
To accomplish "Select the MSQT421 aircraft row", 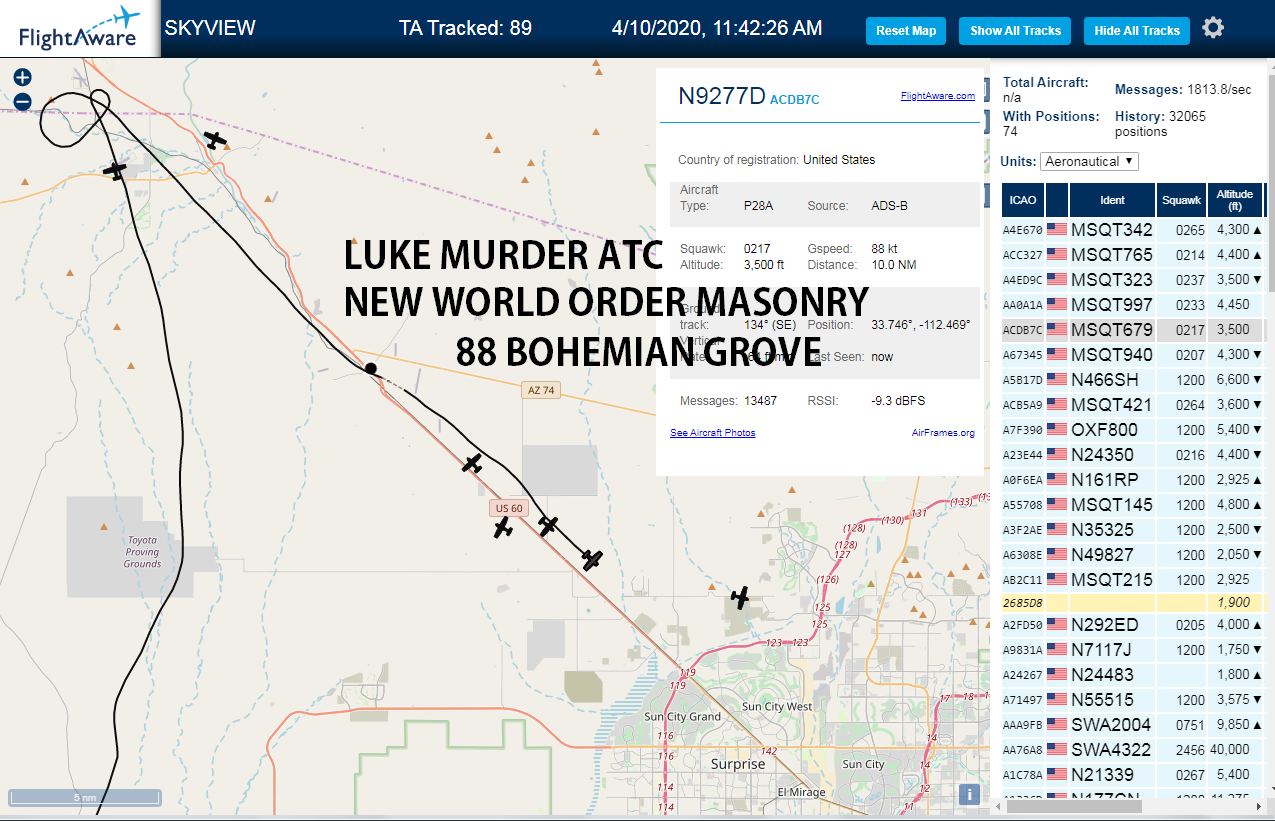I will click(x=1133, y=405).
